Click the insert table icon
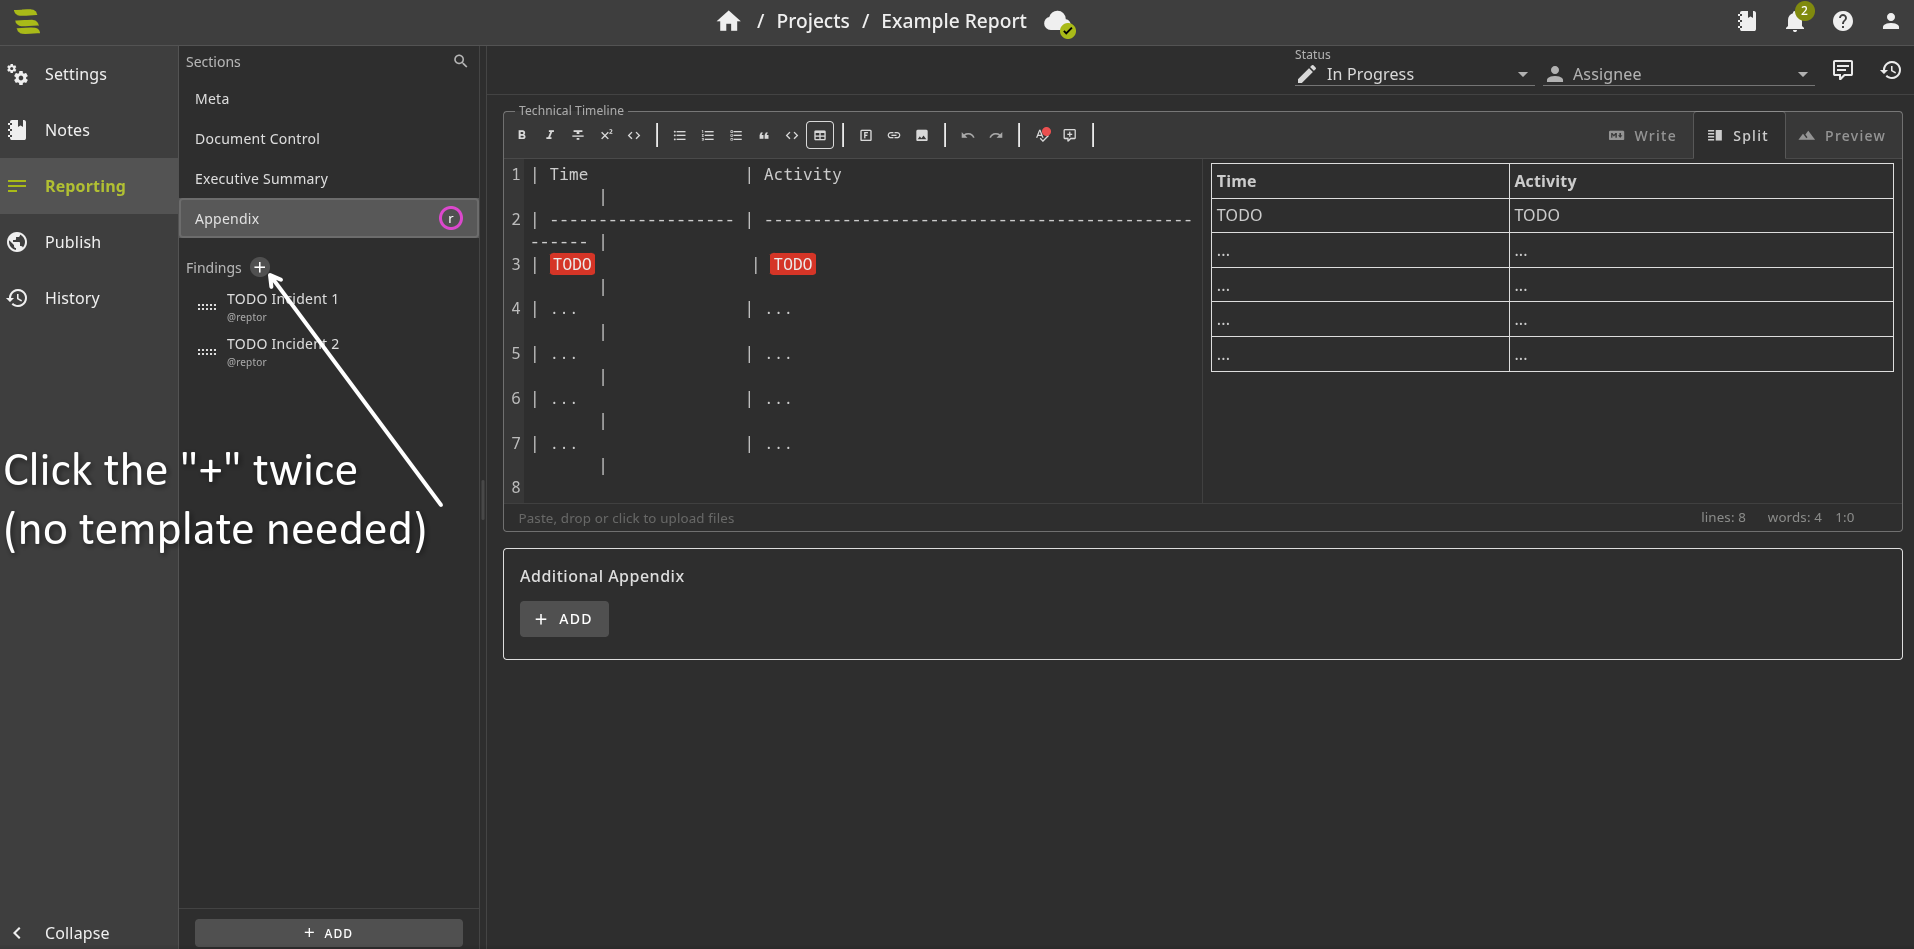1914x949 pixels. [819, 135]
